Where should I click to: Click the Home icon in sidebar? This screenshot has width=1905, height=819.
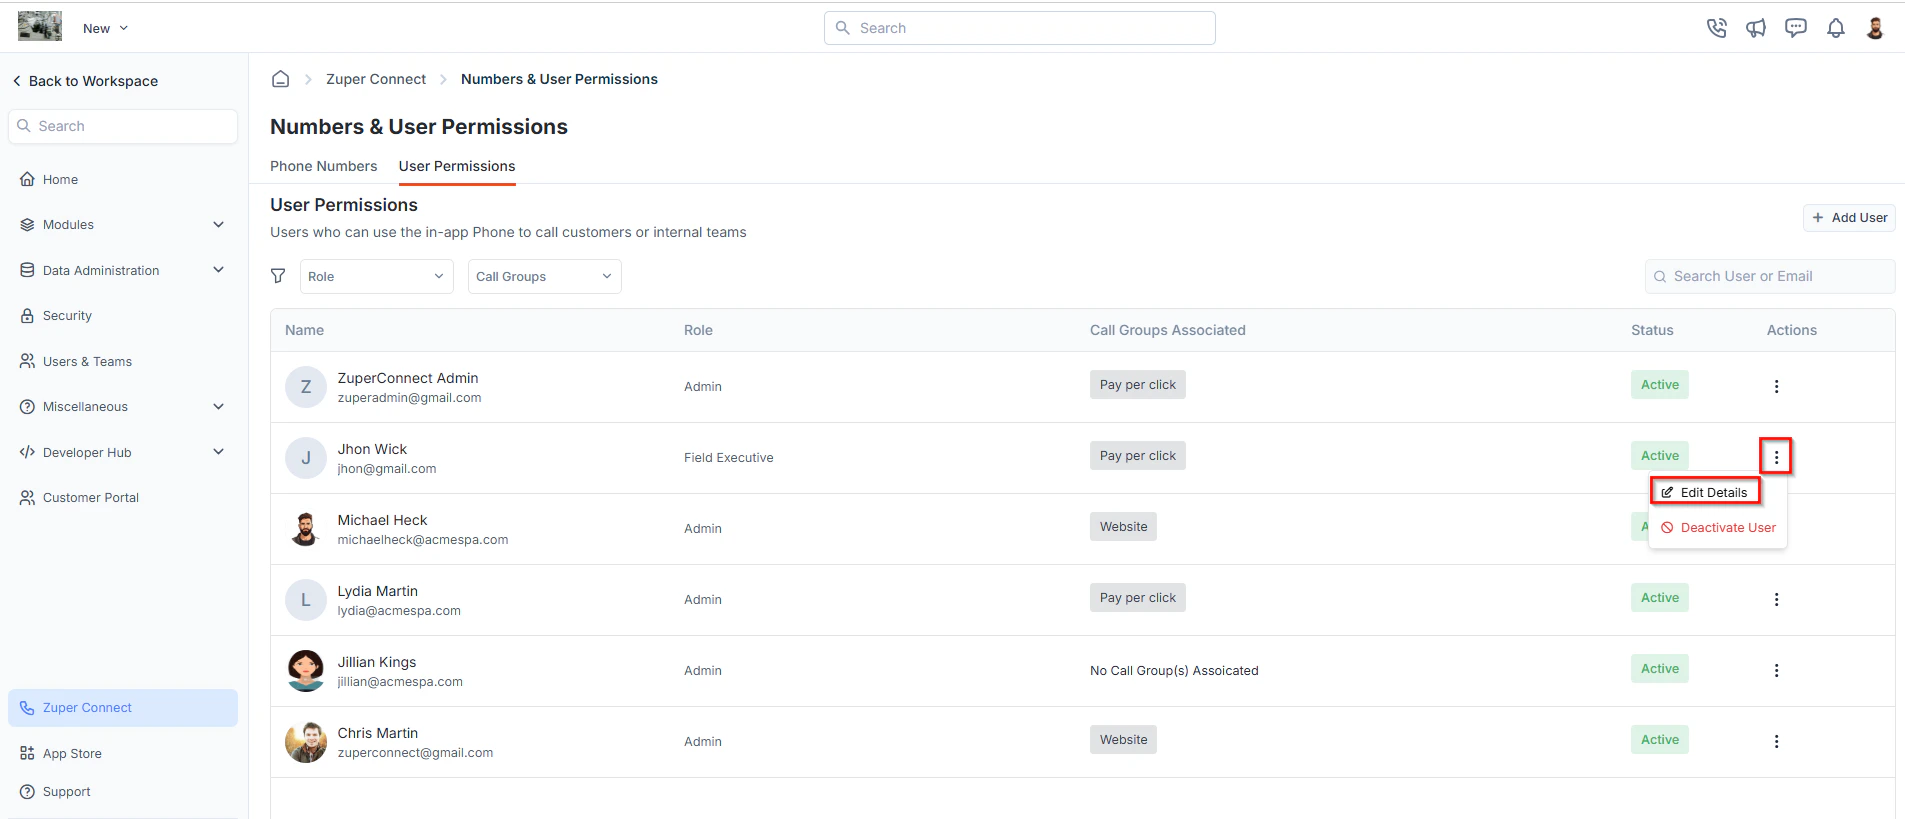(x=27, y=179)
